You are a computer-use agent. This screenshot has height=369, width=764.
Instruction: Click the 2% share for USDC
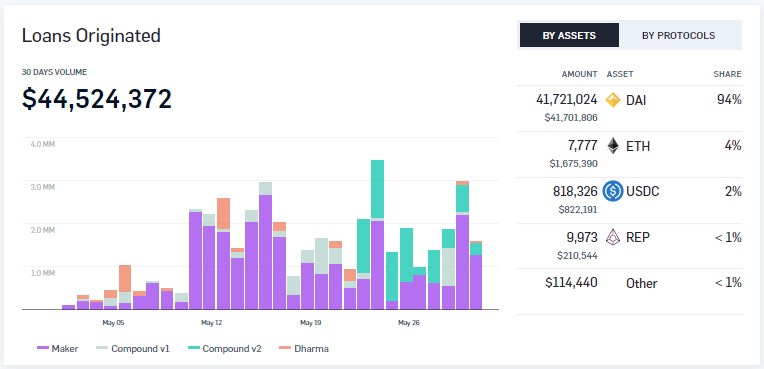tap(733, 191)
